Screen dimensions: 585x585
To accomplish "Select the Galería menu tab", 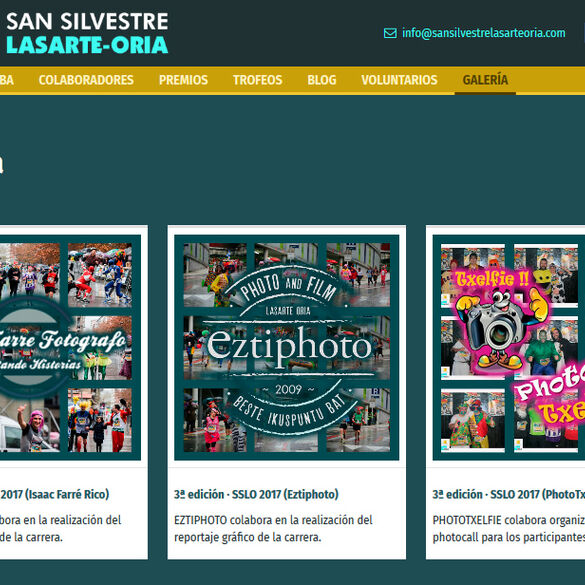I will [x=485, y=80].
